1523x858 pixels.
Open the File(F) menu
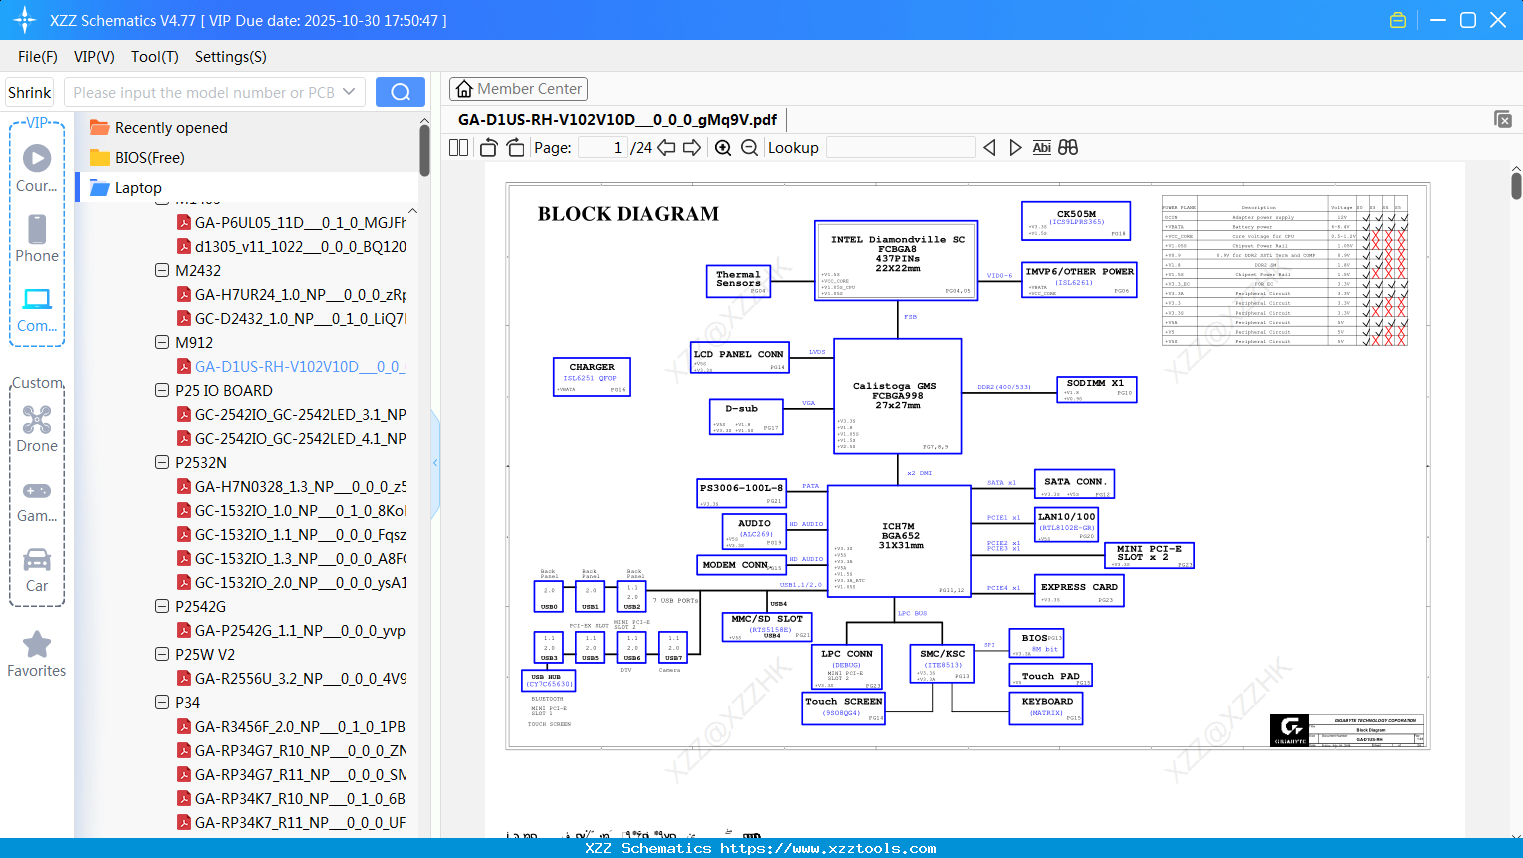[x=38, y=57]
